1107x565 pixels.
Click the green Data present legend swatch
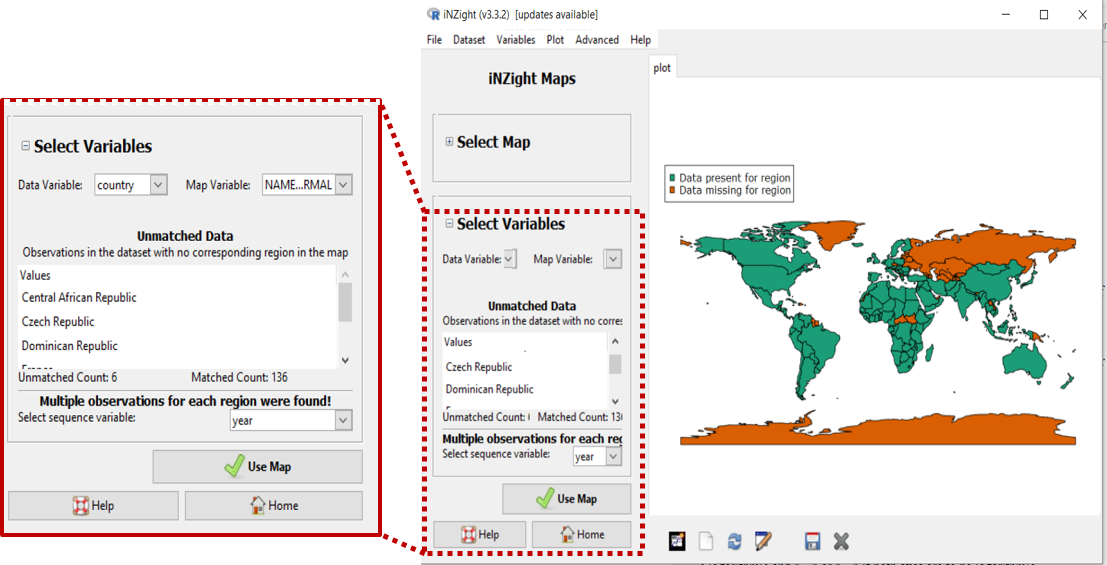673,178
